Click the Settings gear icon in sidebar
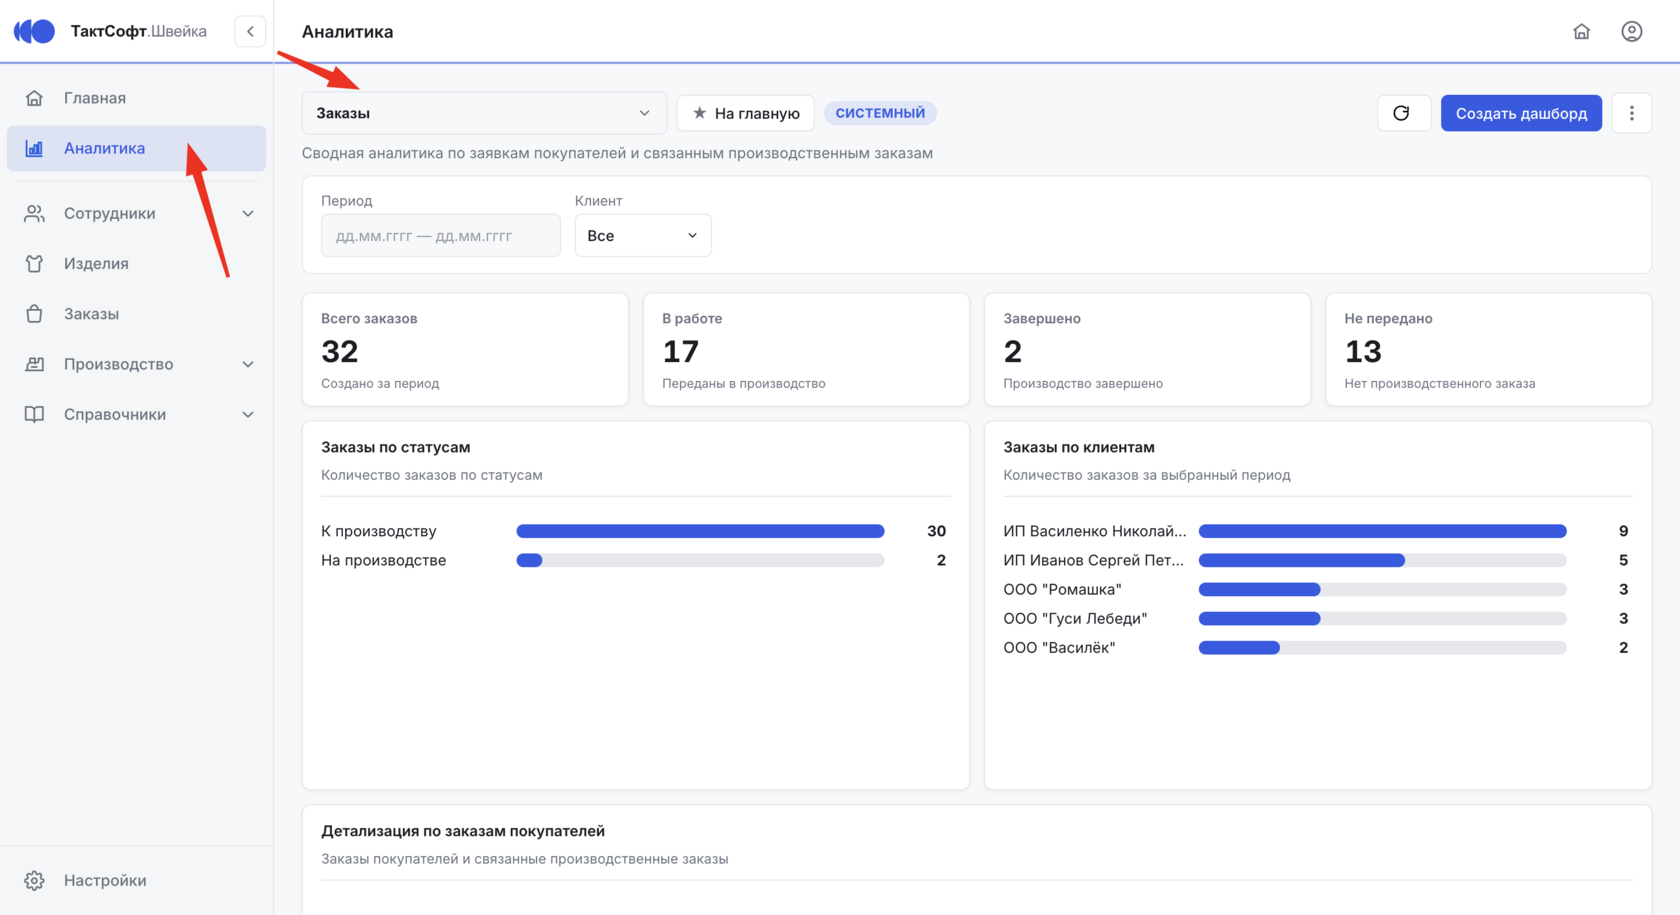Viewport: 1680px width, 915px height. point(34,880)
